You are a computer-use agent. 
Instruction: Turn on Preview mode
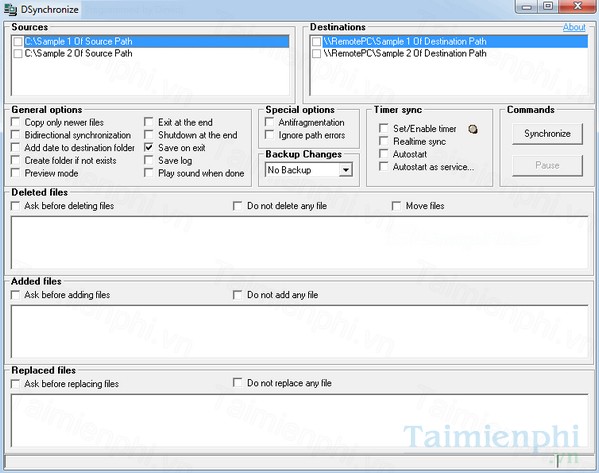tap(16, 173)
